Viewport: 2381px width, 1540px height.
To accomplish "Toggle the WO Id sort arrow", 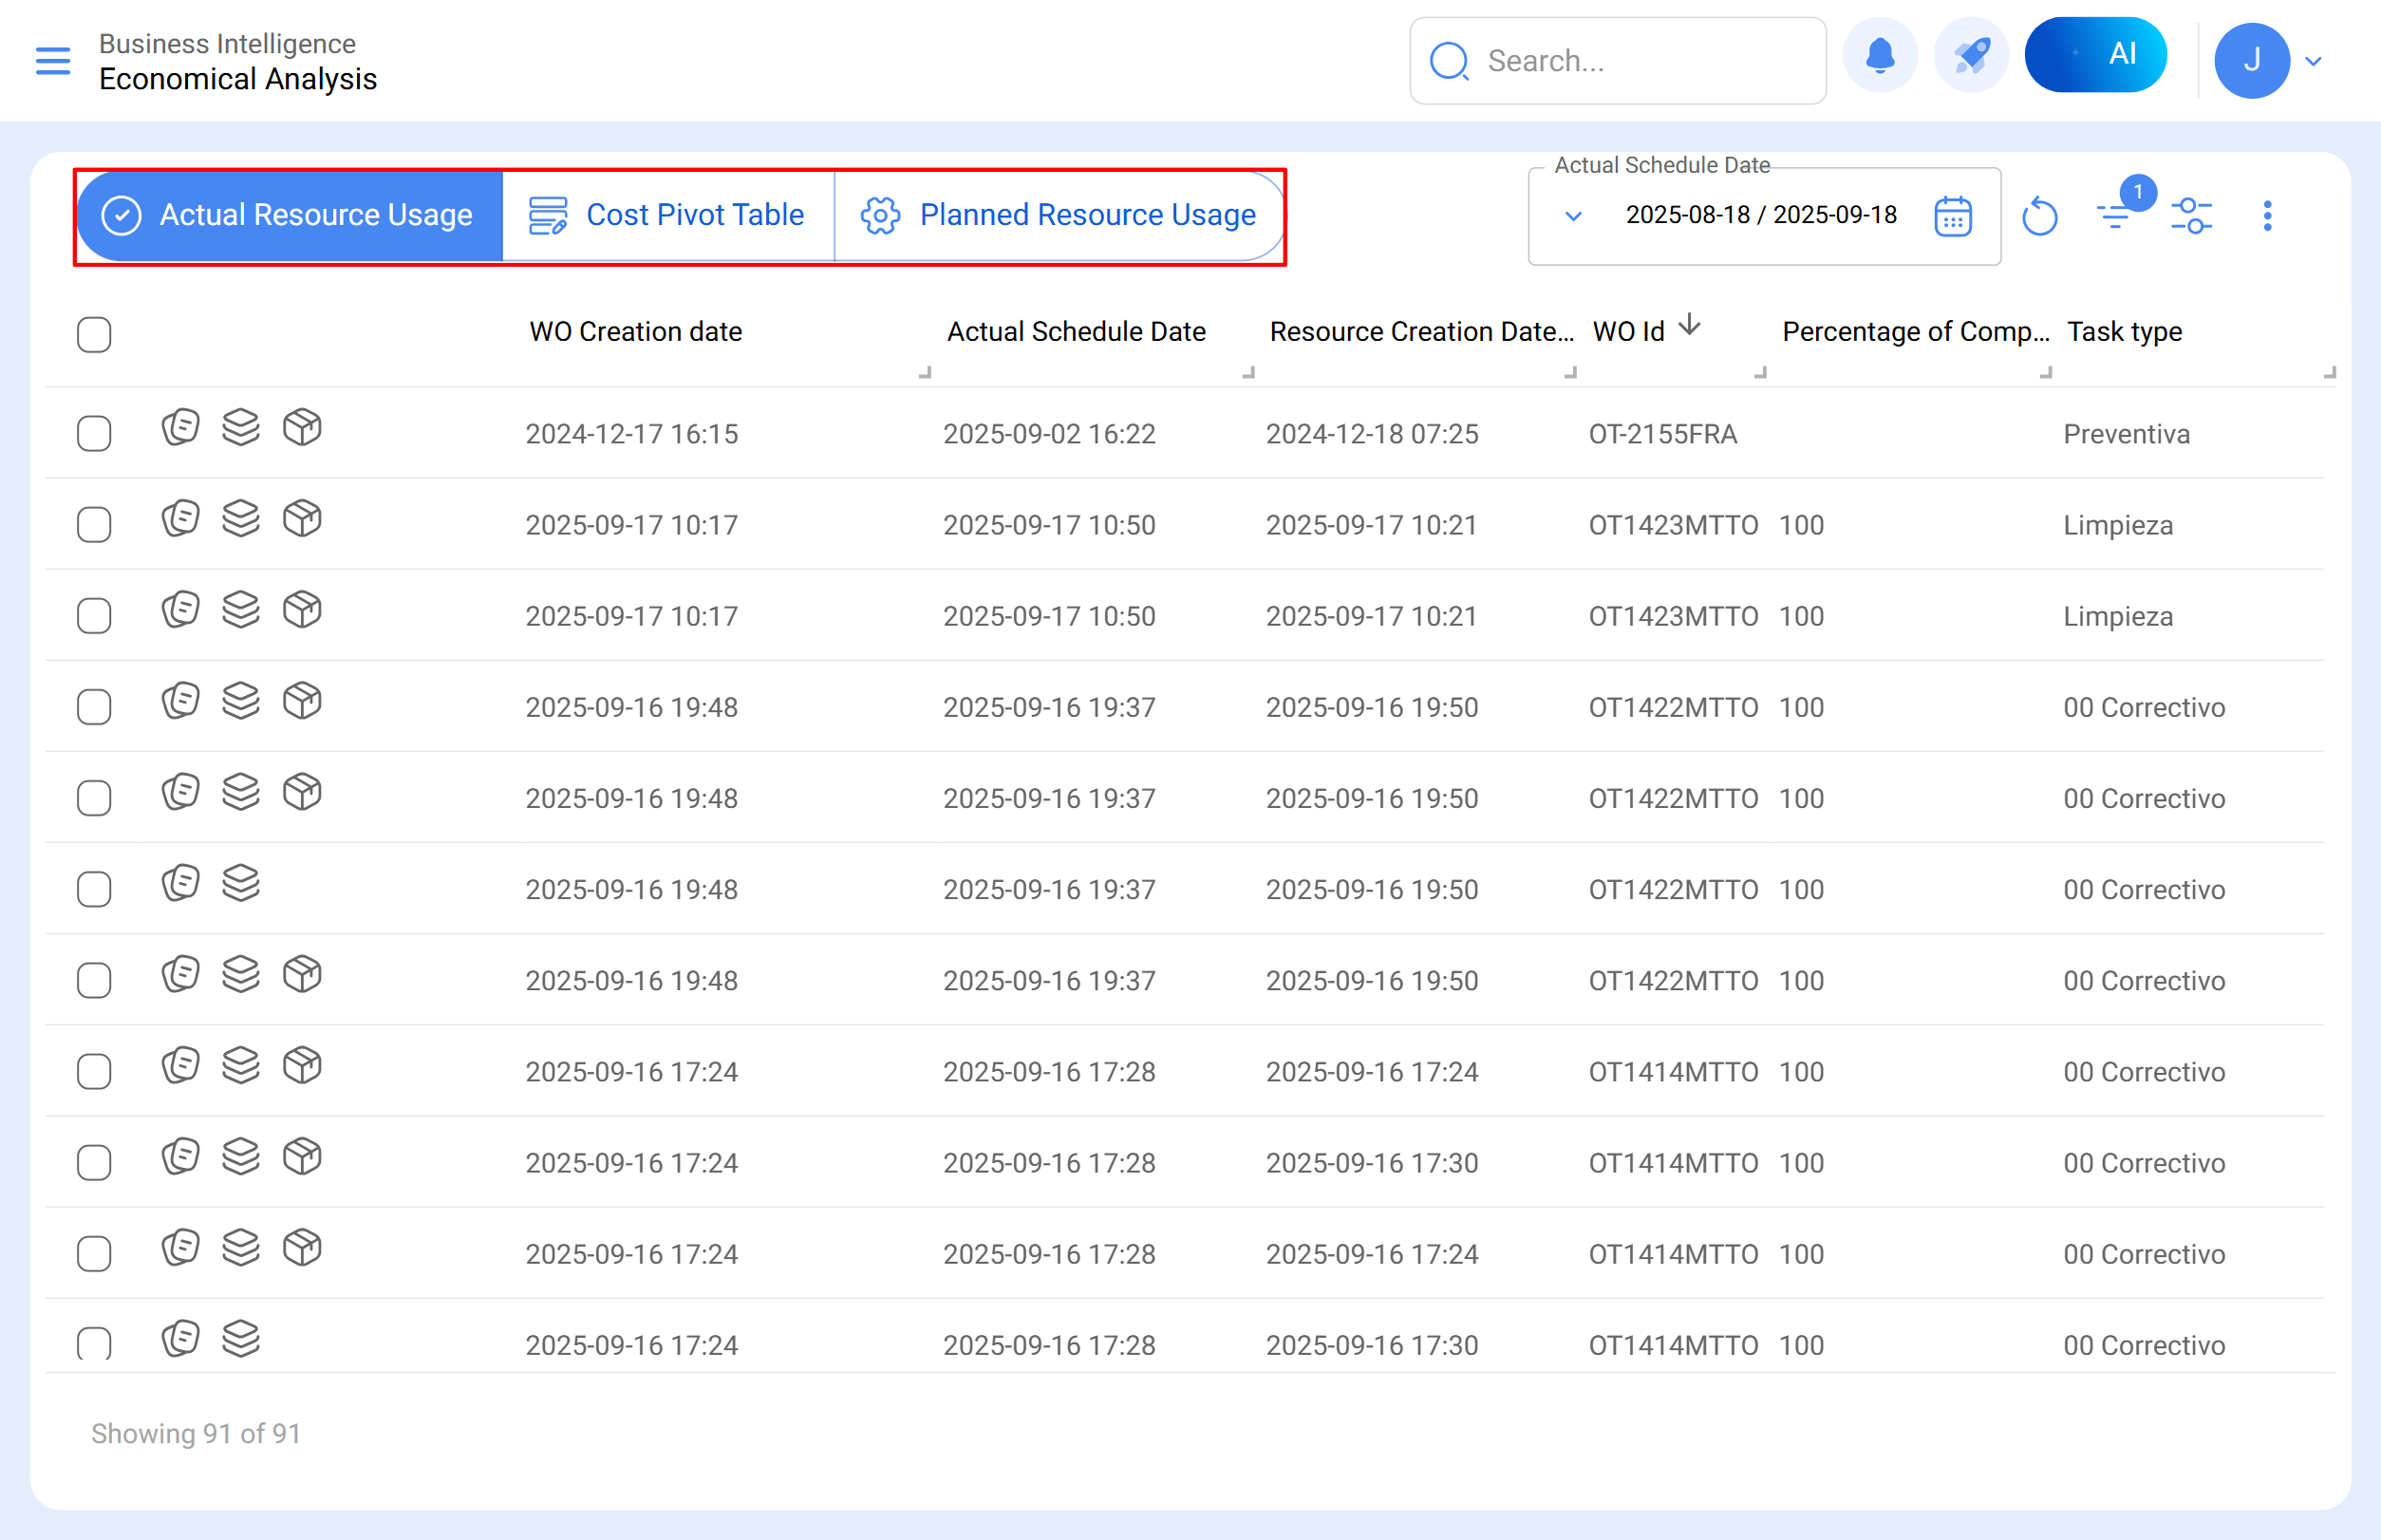I will click(1689, 326).
